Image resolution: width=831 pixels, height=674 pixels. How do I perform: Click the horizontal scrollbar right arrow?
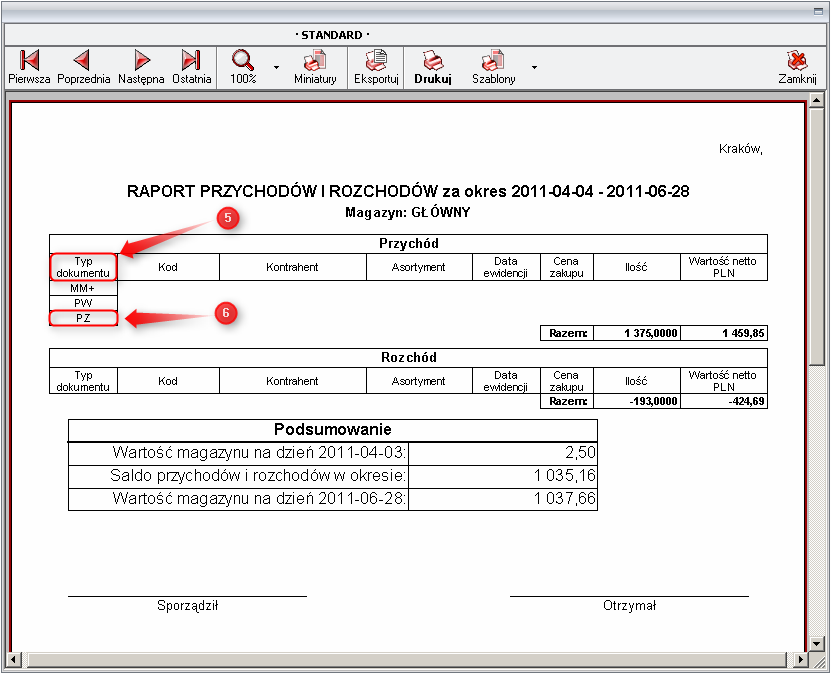point(800,659)
